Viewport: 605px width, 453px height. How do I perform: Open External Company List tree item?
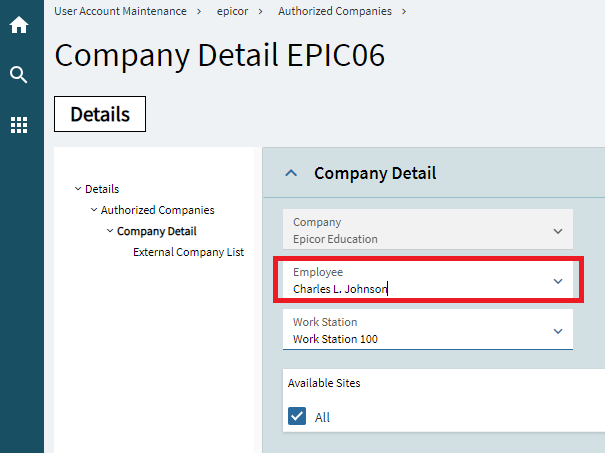pos(188,252)
